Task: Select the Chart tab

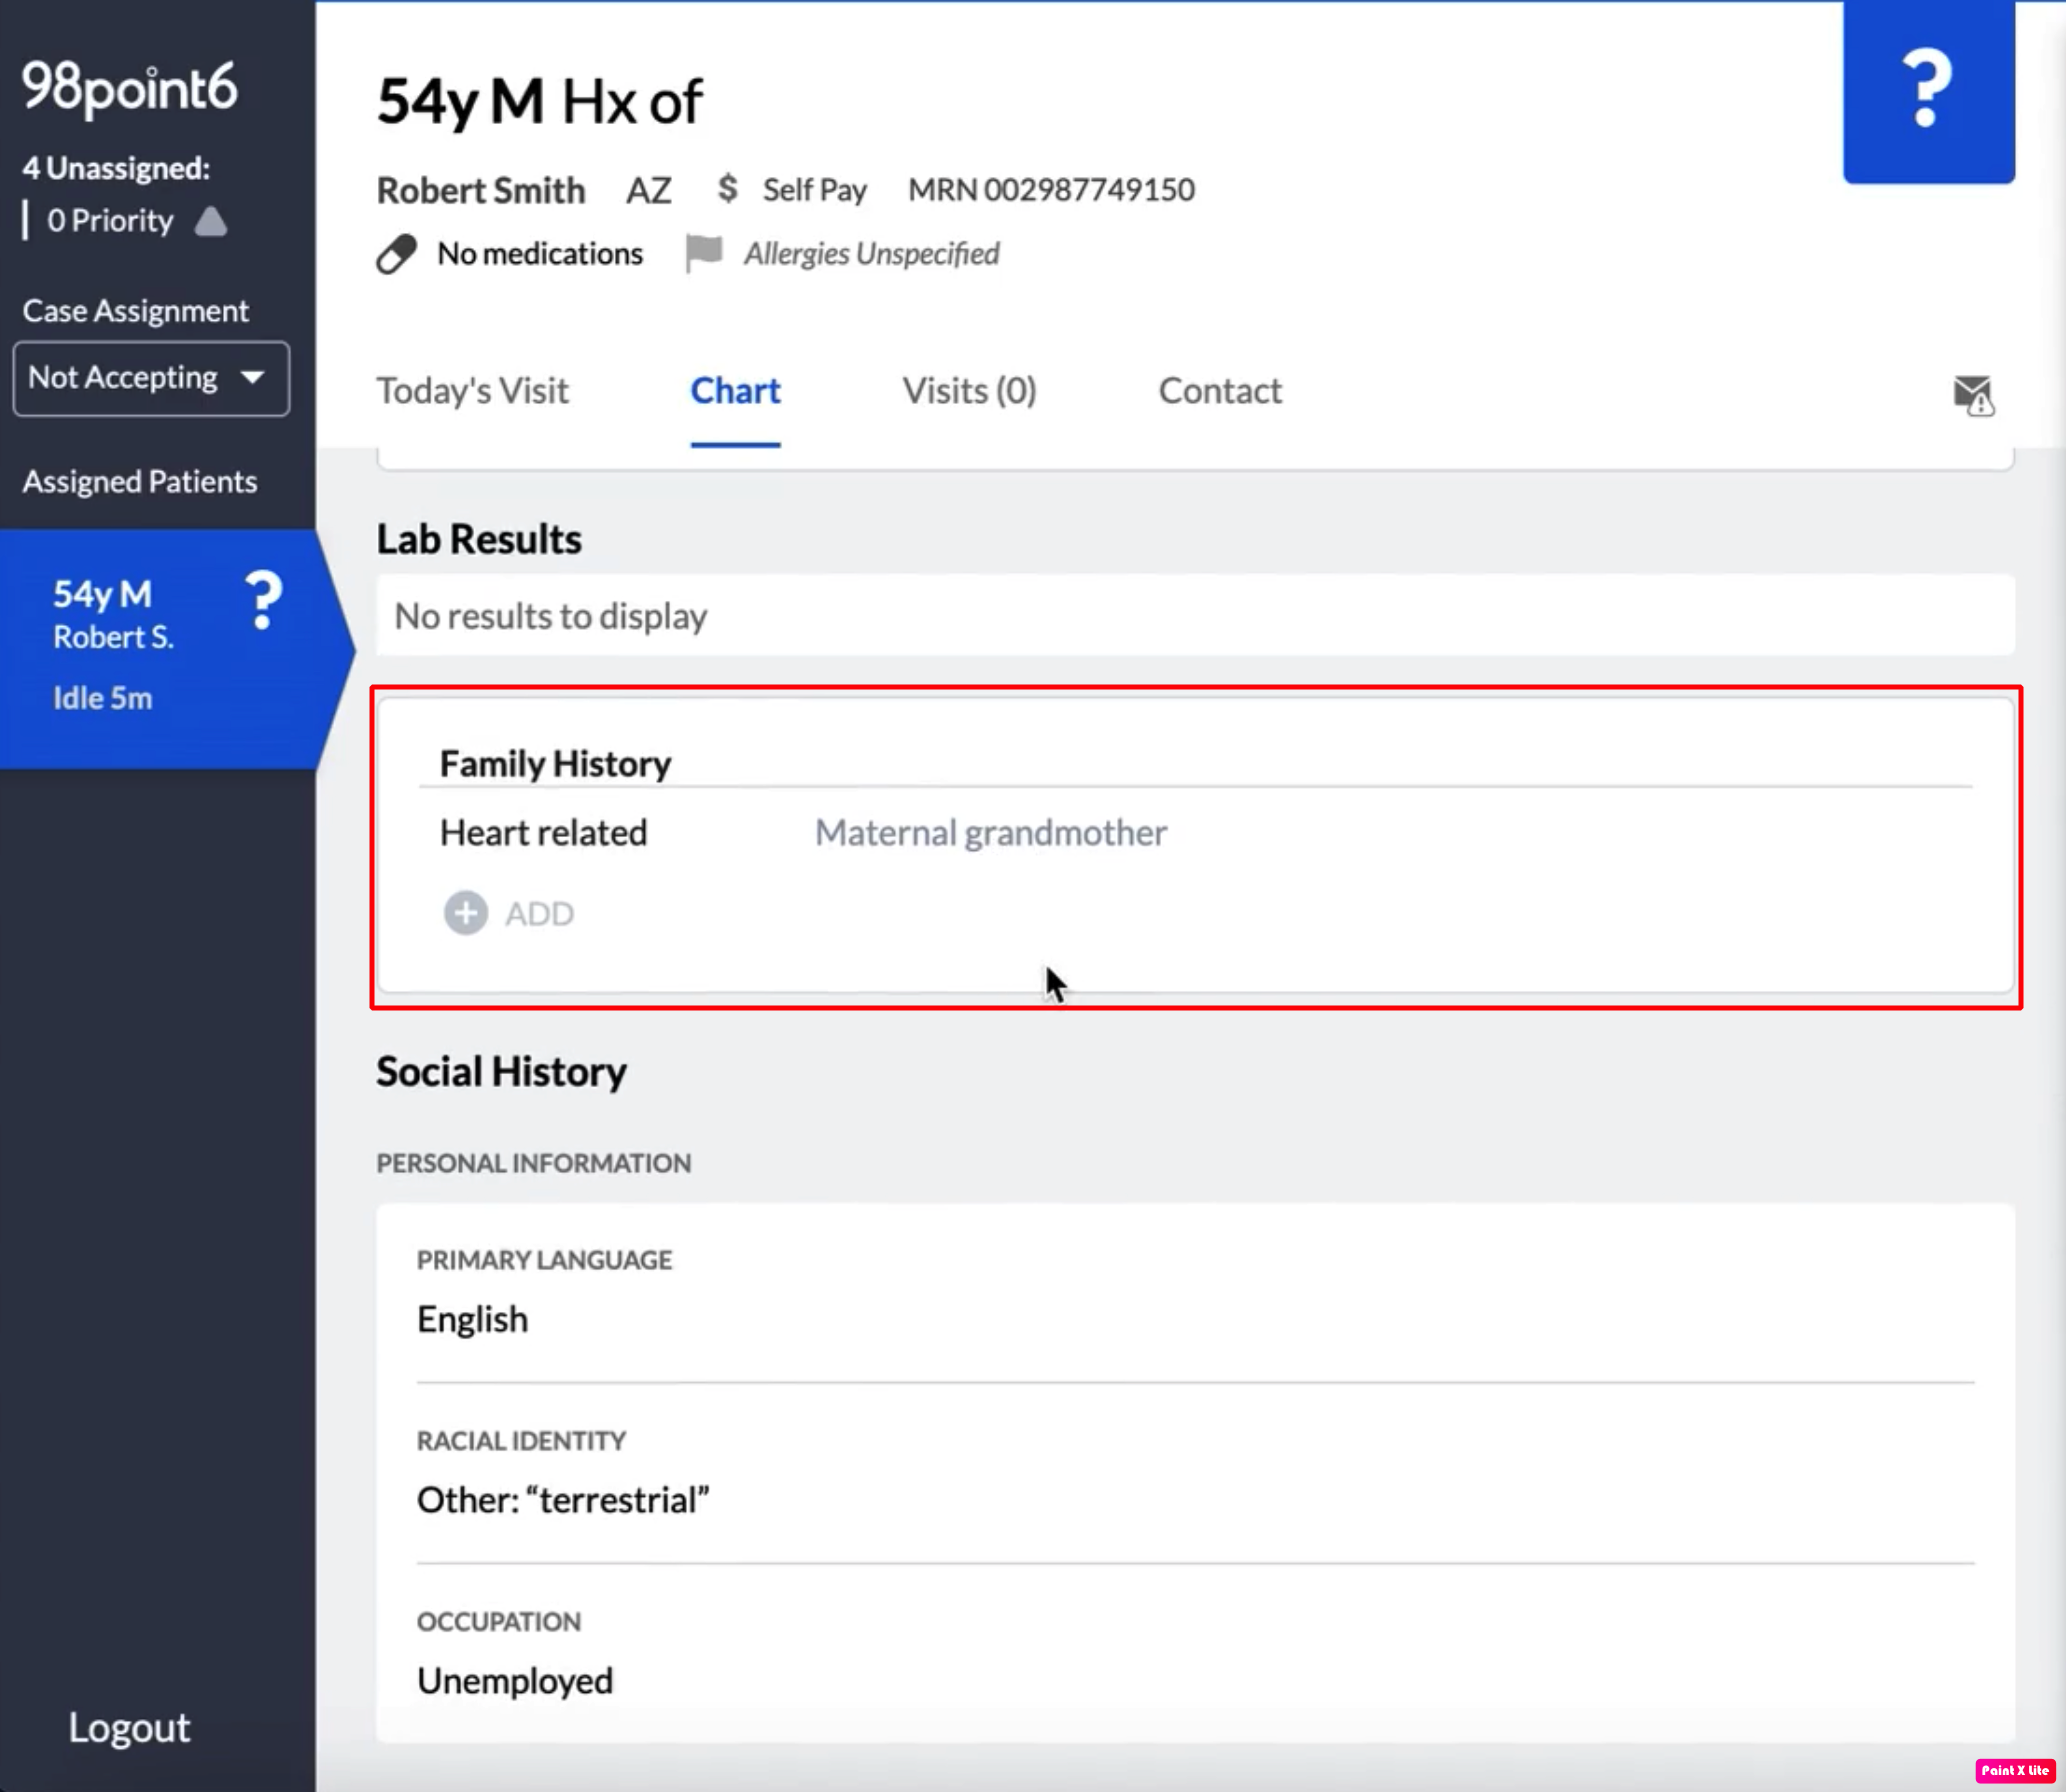Action: click(735, 391)
